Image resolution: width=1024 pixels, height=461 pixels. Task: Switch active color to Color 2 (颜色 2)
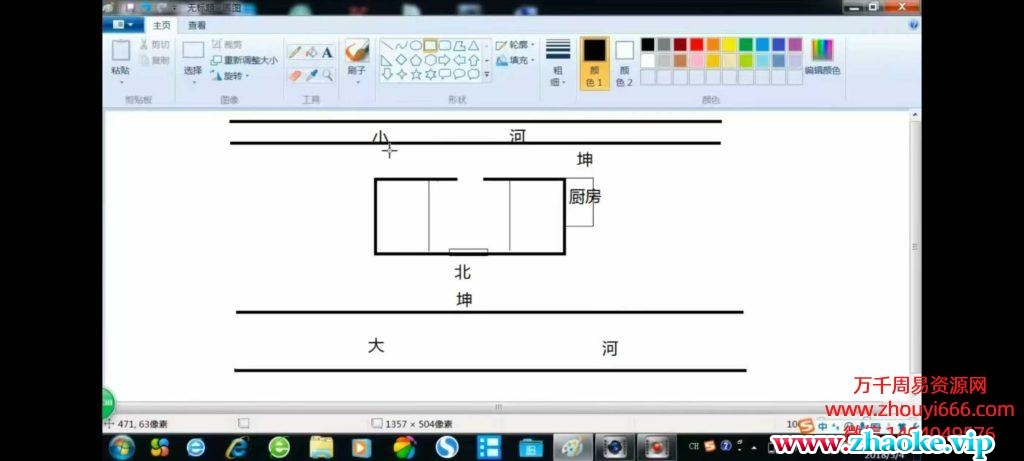click(x=624, y=63)
